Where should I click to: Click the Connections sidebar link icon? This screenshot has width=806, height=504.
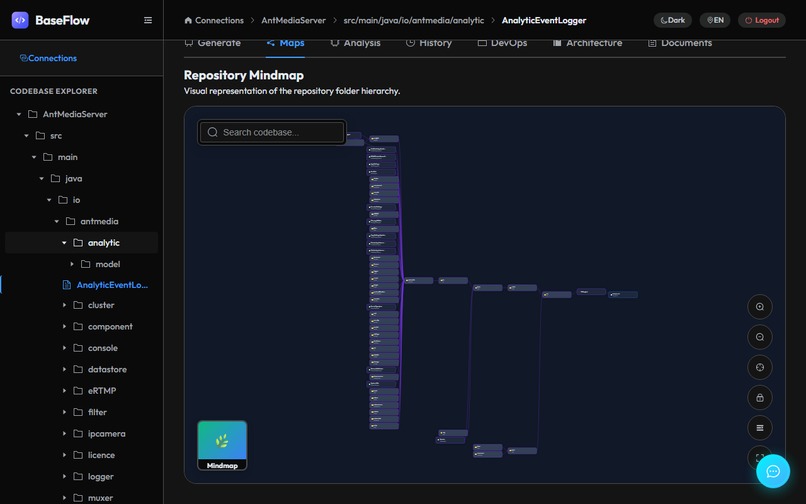tap(23, 58)
